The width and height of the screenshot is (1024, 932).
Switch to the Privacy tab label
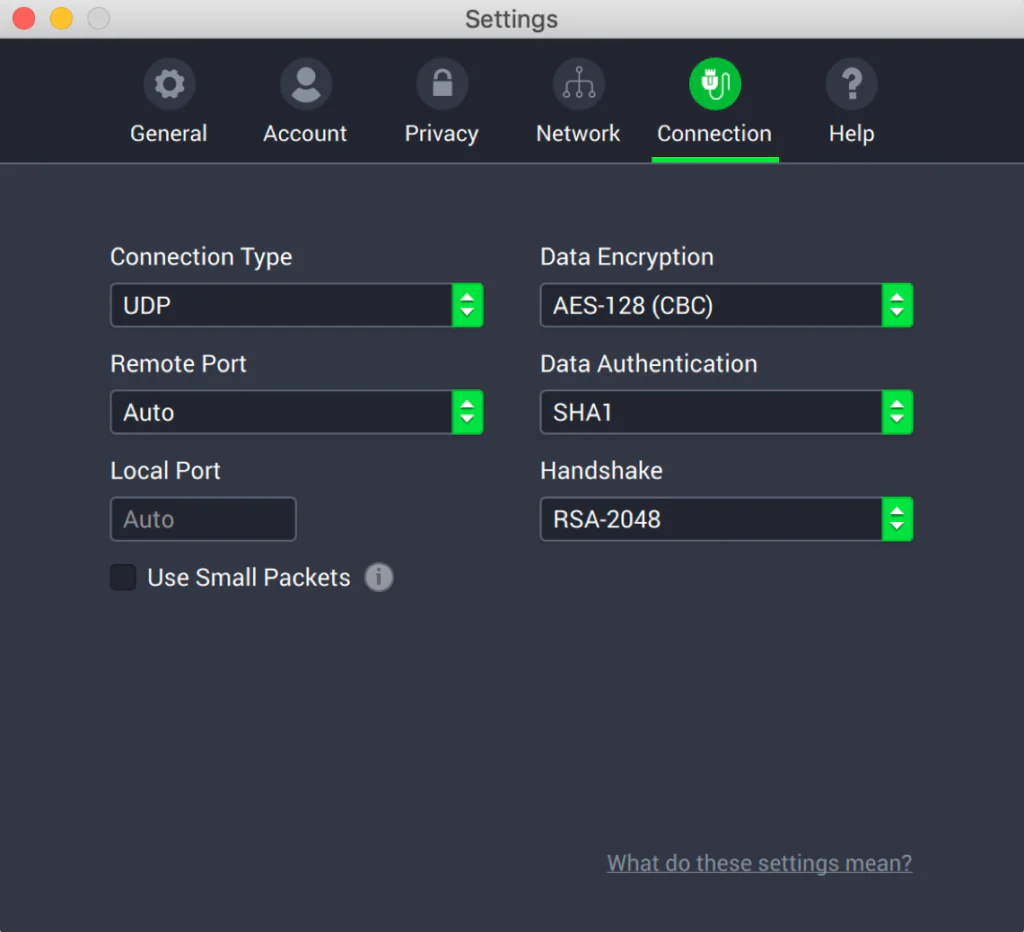tap(441, 134)
